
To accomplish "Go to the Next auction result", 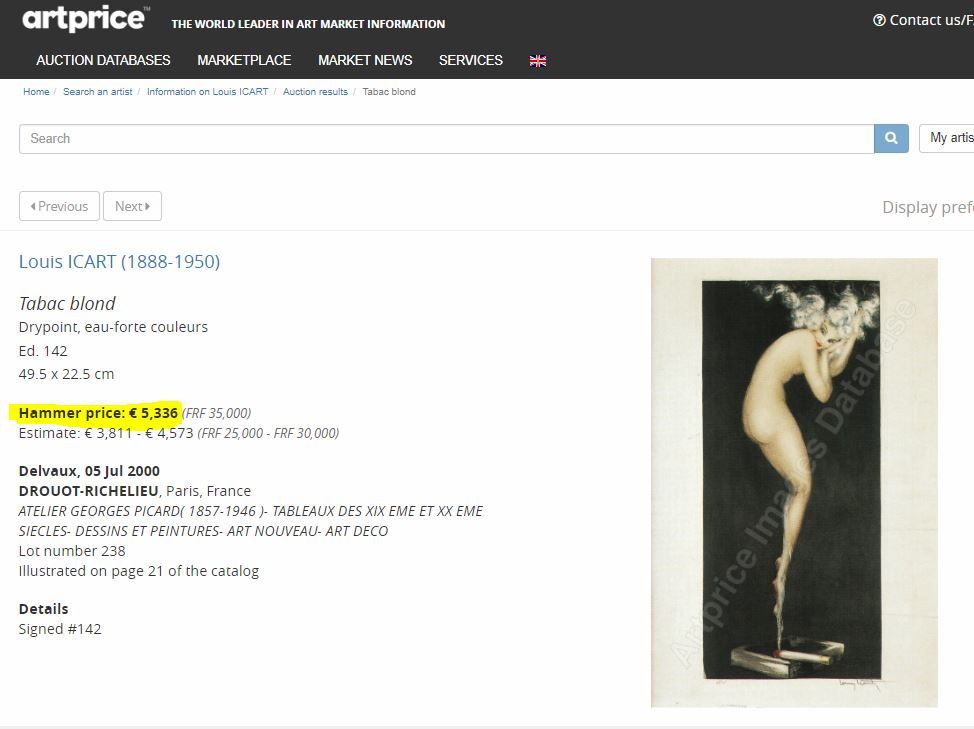I will click(132, 206).
